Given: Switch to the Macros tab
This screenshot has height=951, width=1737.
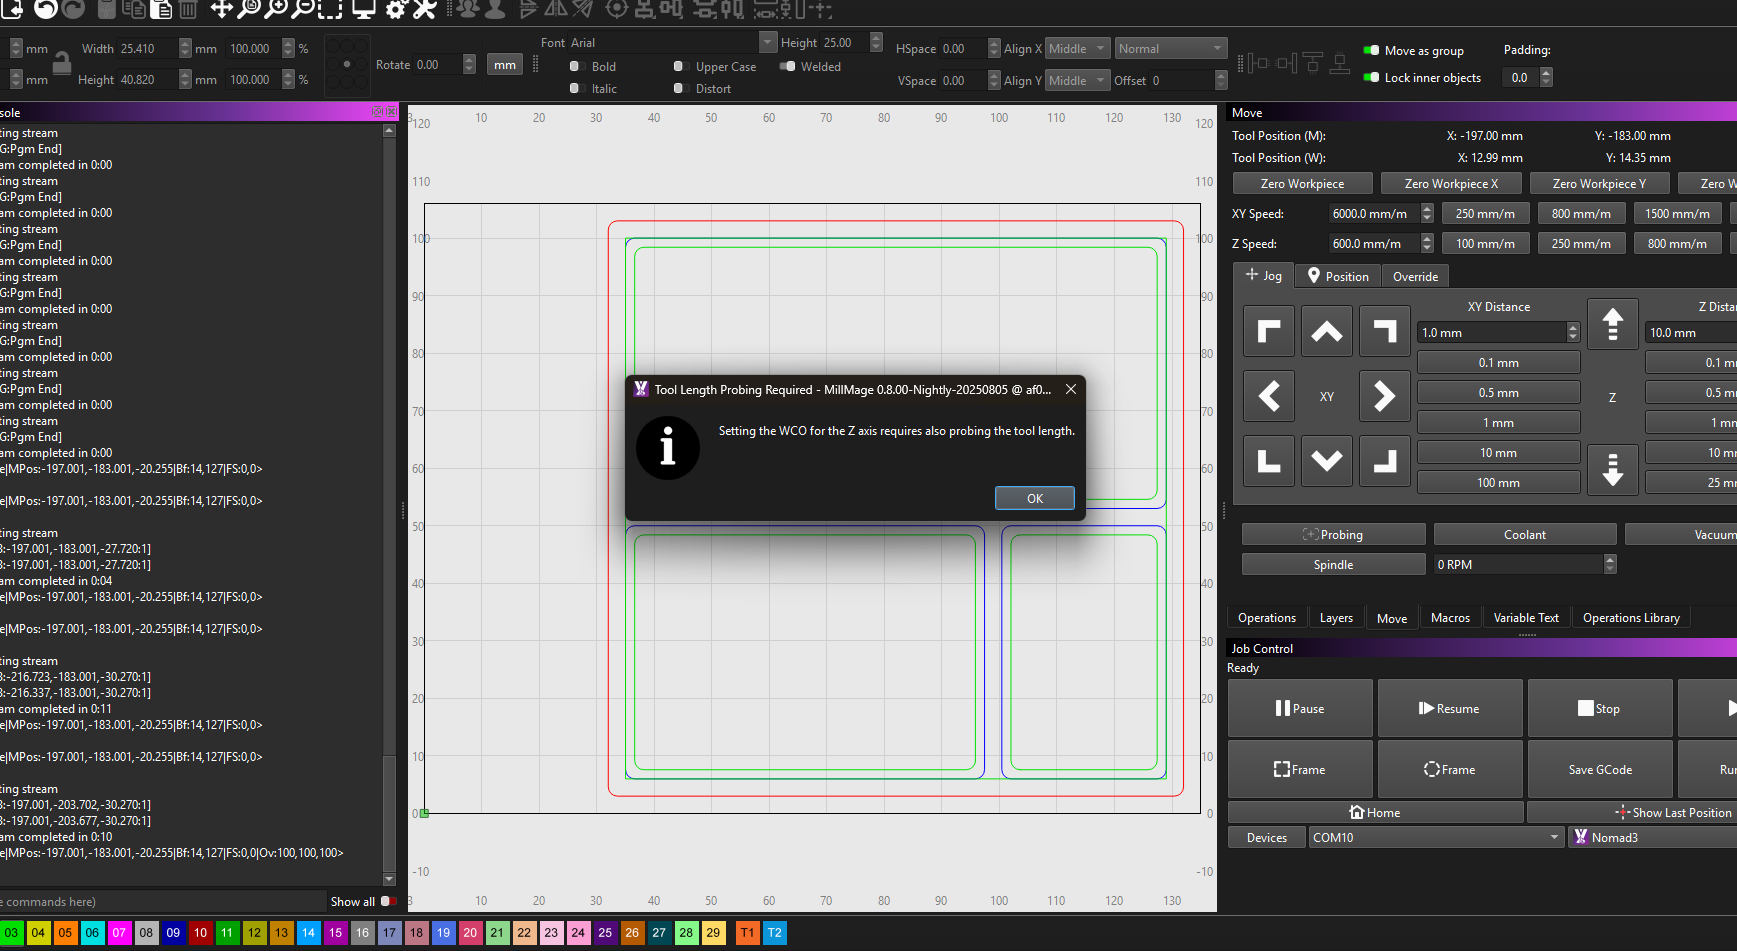Looking at the screenshot, I should (x=1449, y=618).
